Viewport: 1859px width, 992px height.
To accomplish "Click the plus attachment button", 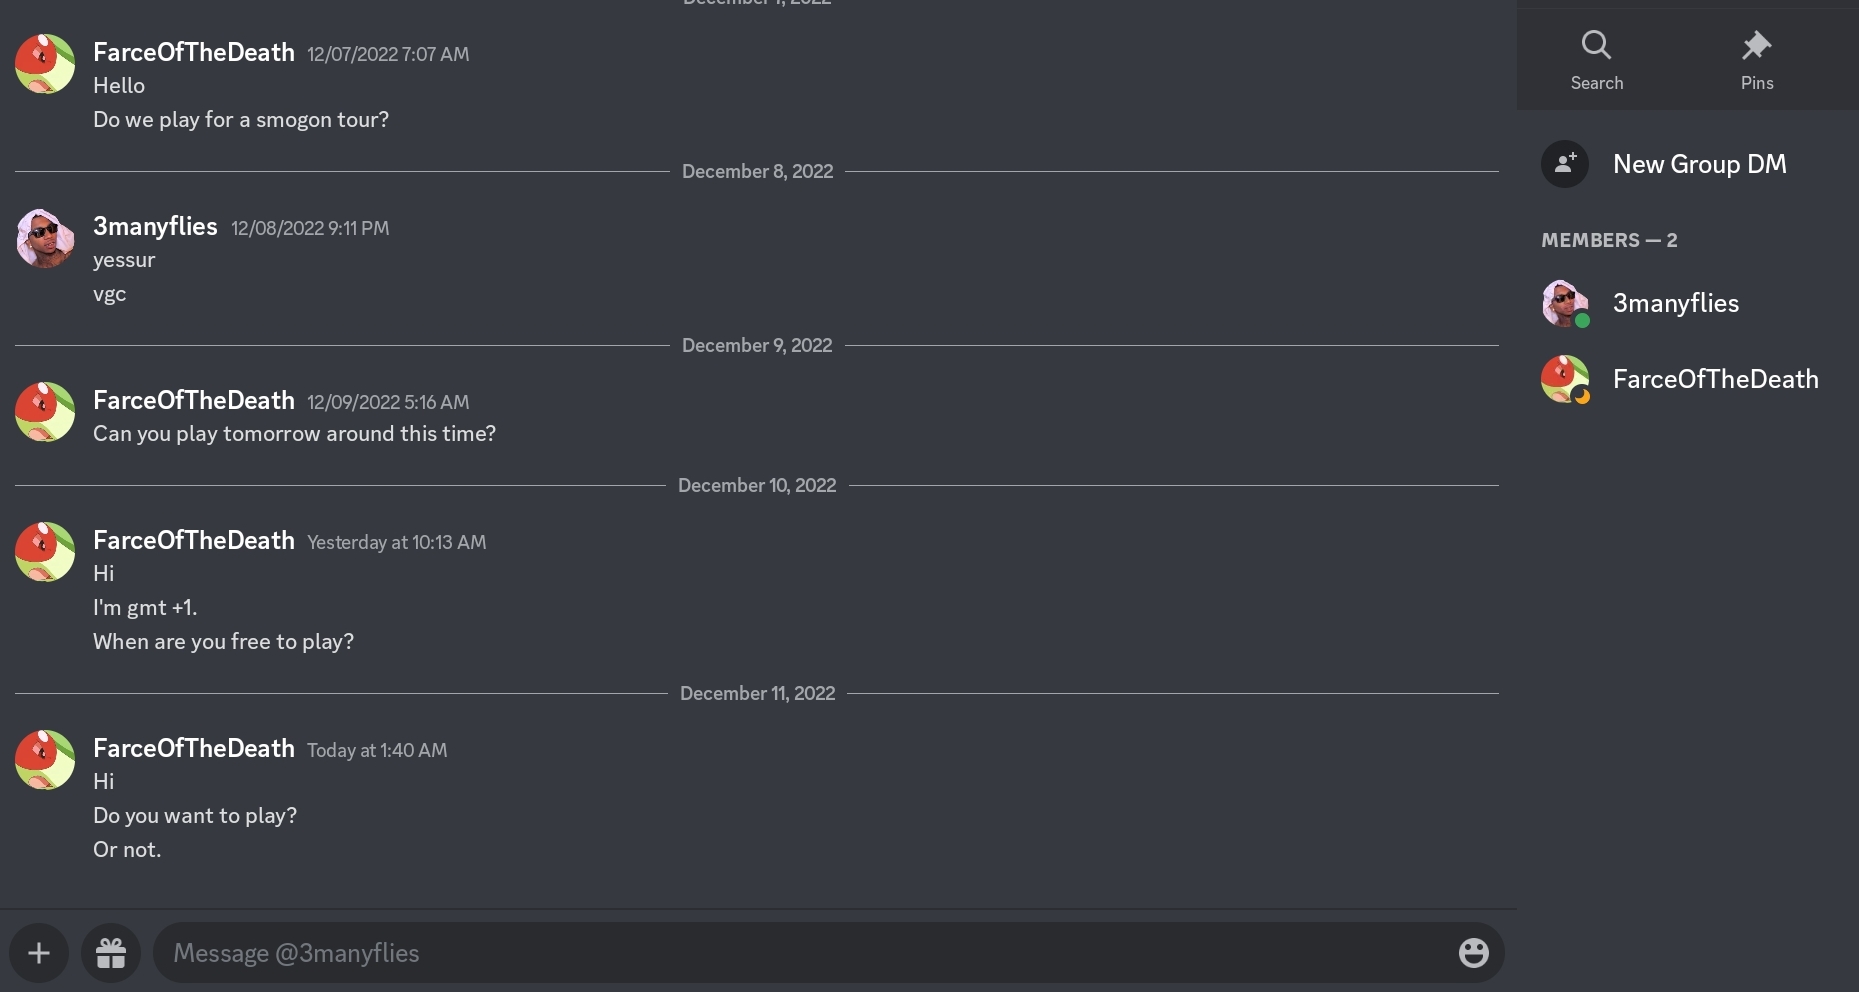I will coord(39,953).
